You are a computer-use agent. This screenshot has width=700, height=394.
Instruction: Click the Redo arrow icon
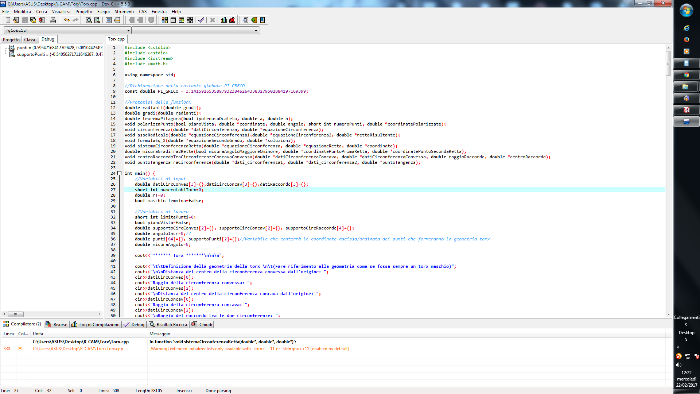tap(75, 20)
